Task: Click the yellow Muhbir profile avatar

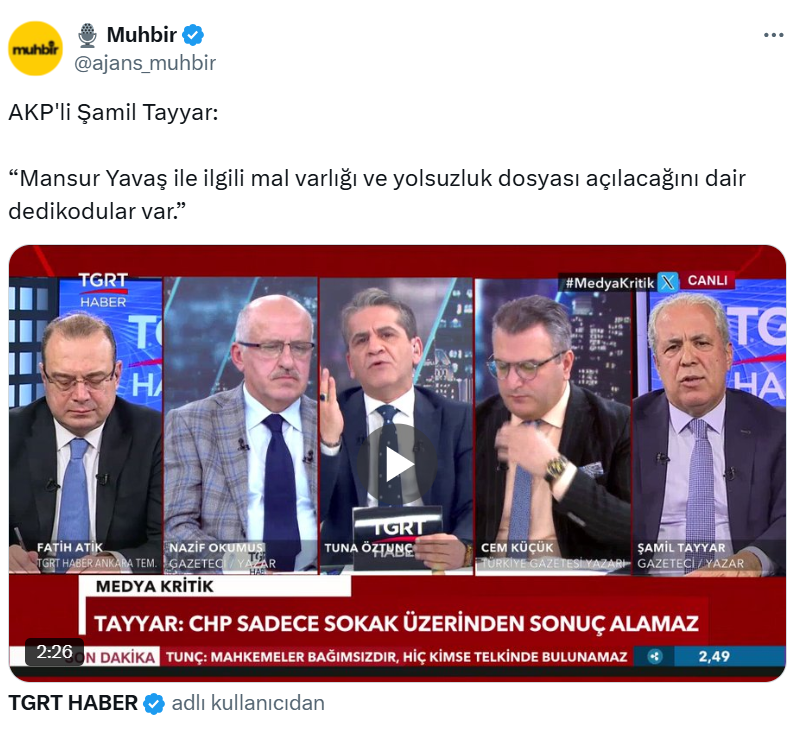Action: point(36,48)
